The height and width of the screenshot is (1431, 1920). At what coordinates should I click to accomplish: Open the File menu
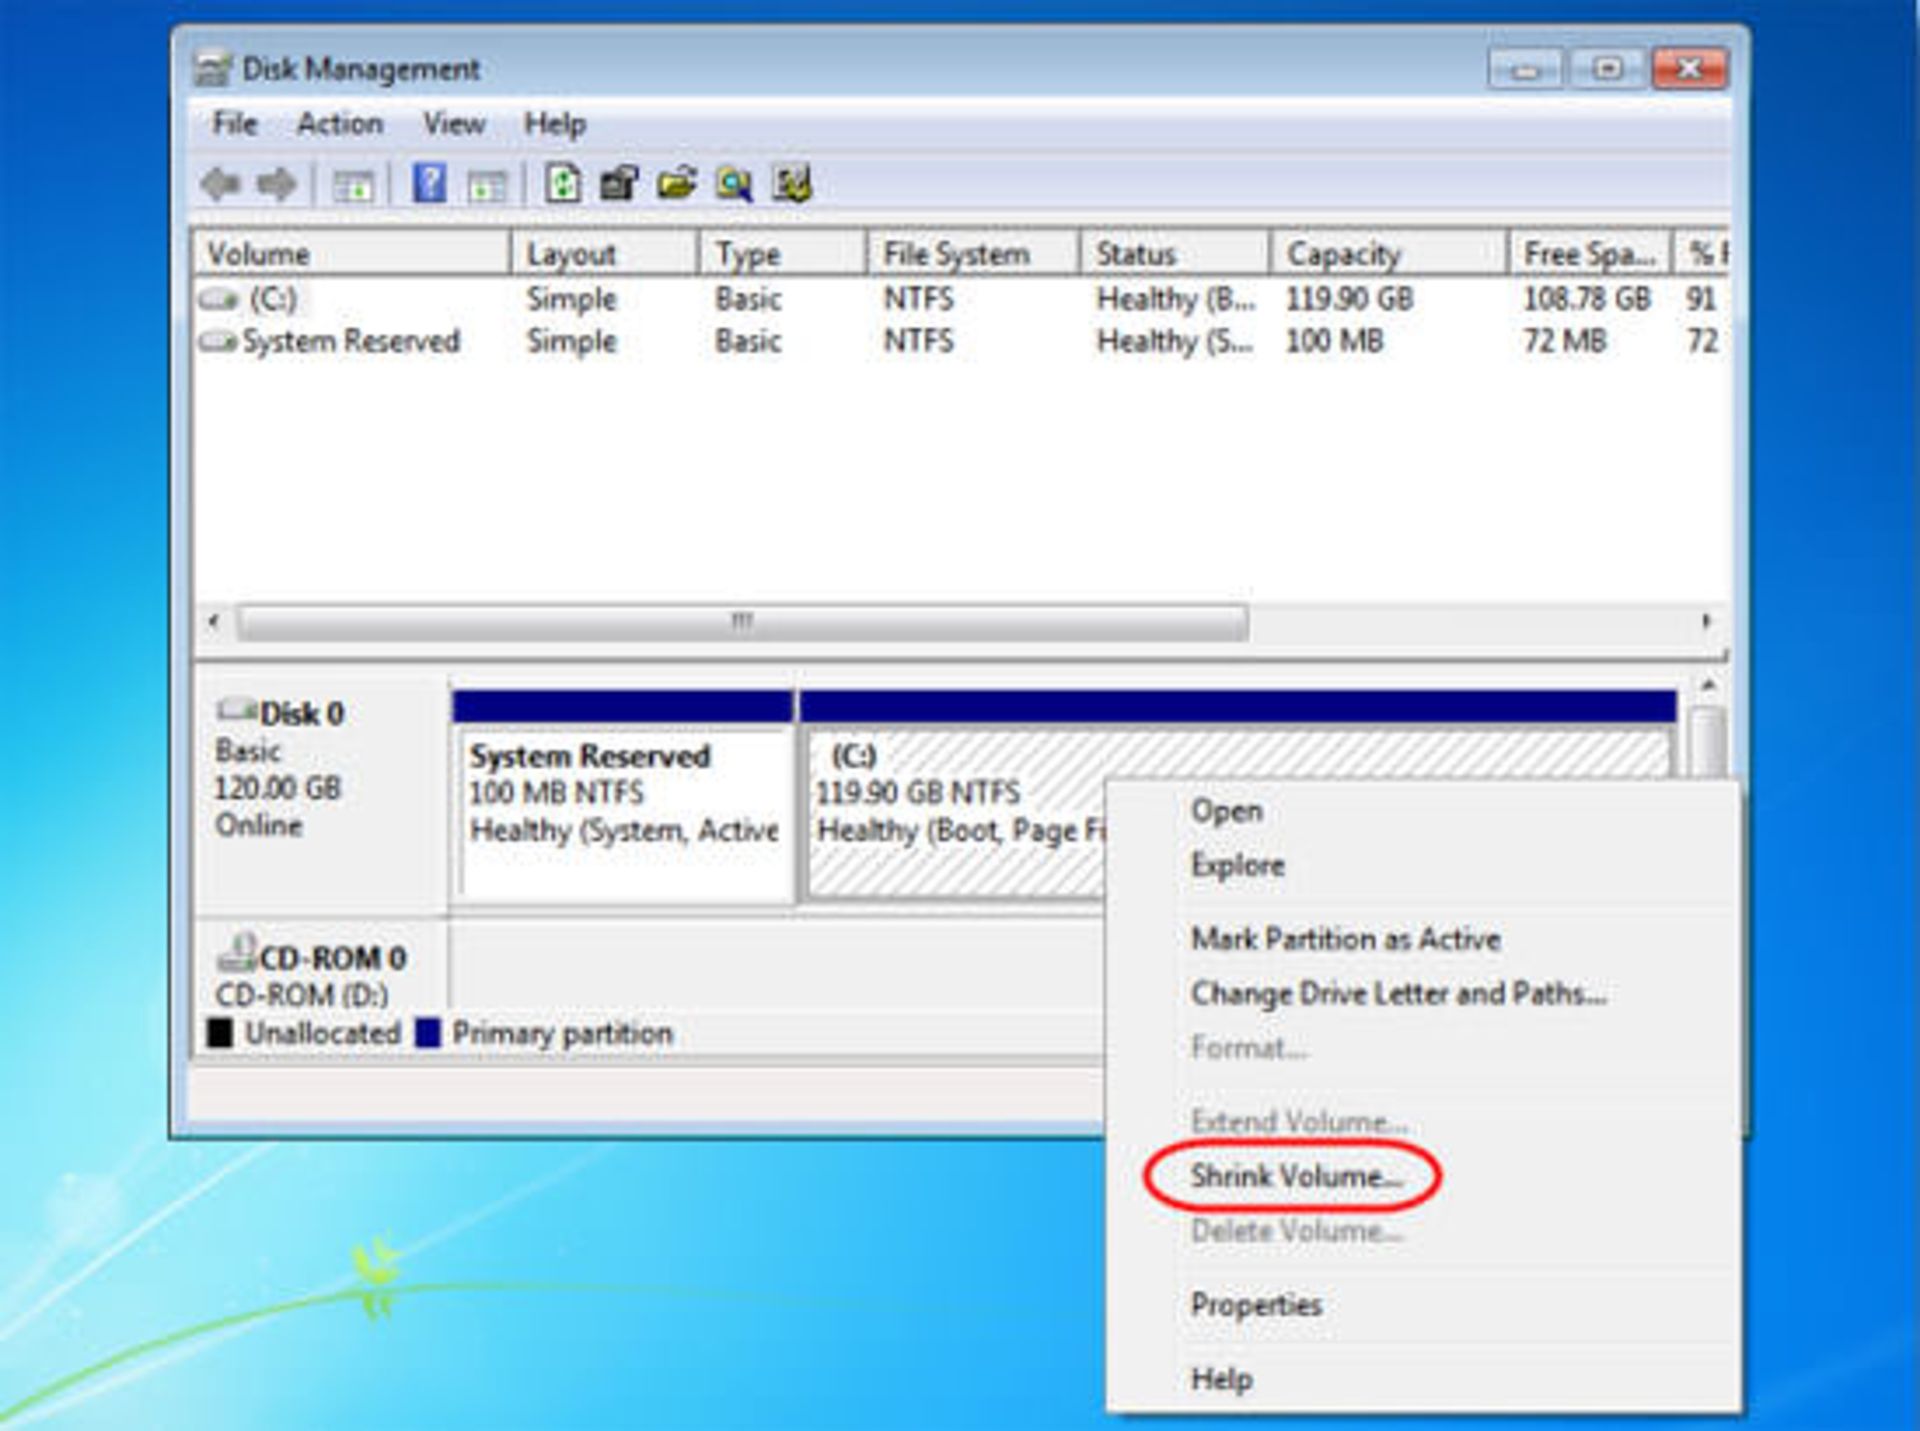tap(235, 124)
